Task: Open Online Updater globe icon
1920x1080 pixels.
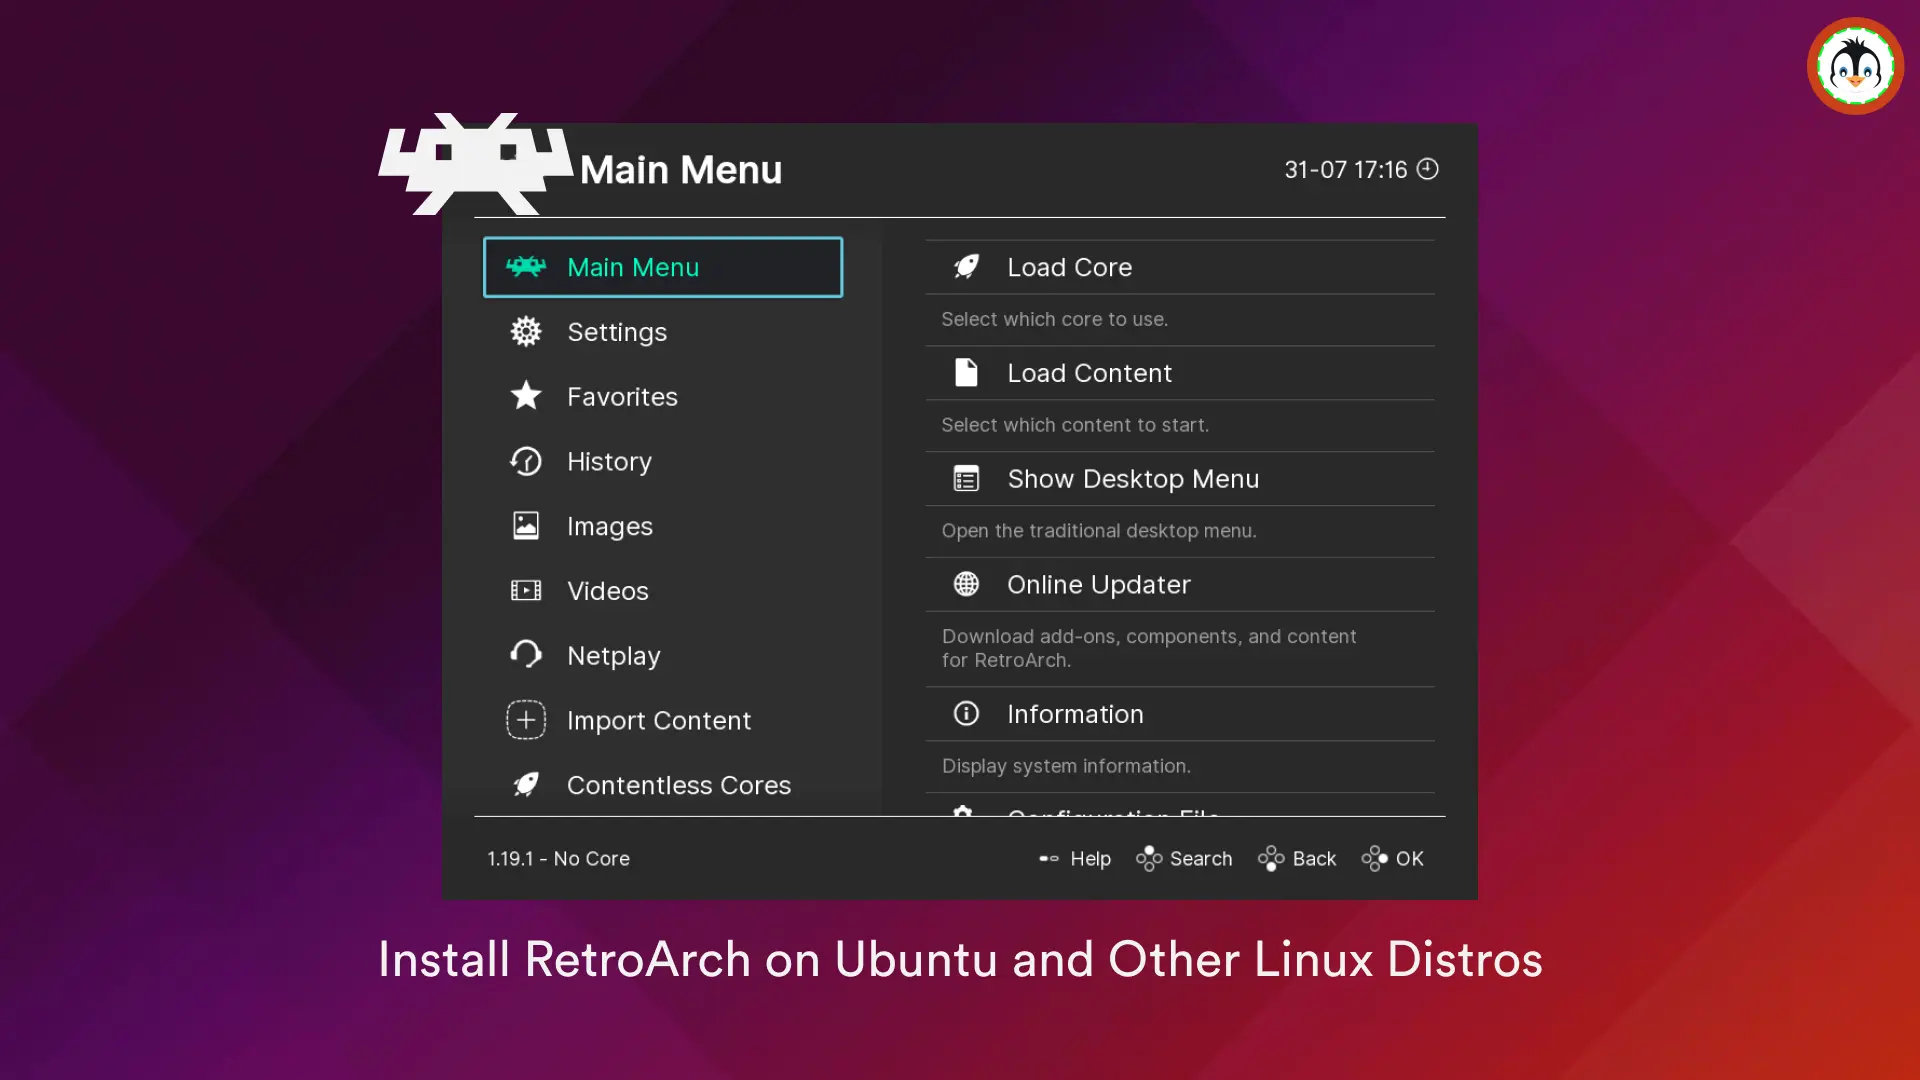Action: click(x=965, y=584)
